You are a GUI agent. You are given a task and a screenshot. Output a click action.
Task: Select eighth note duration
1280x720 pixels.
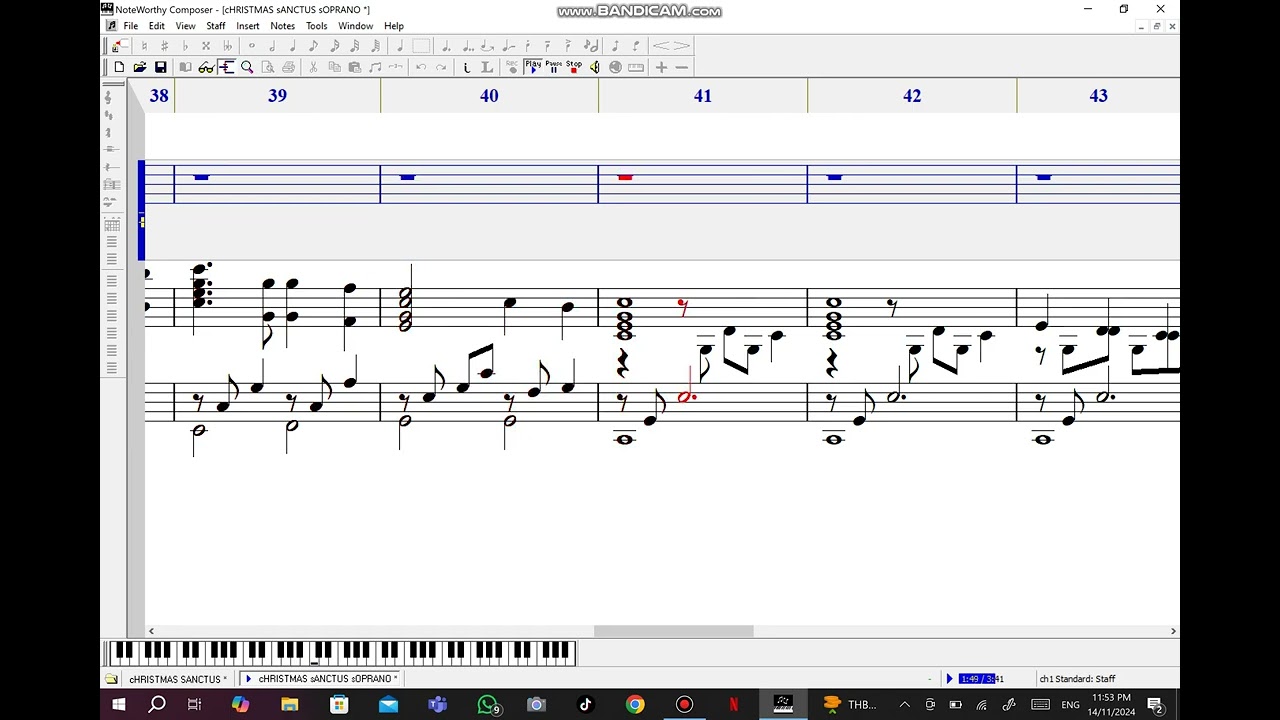pos(313,46)
